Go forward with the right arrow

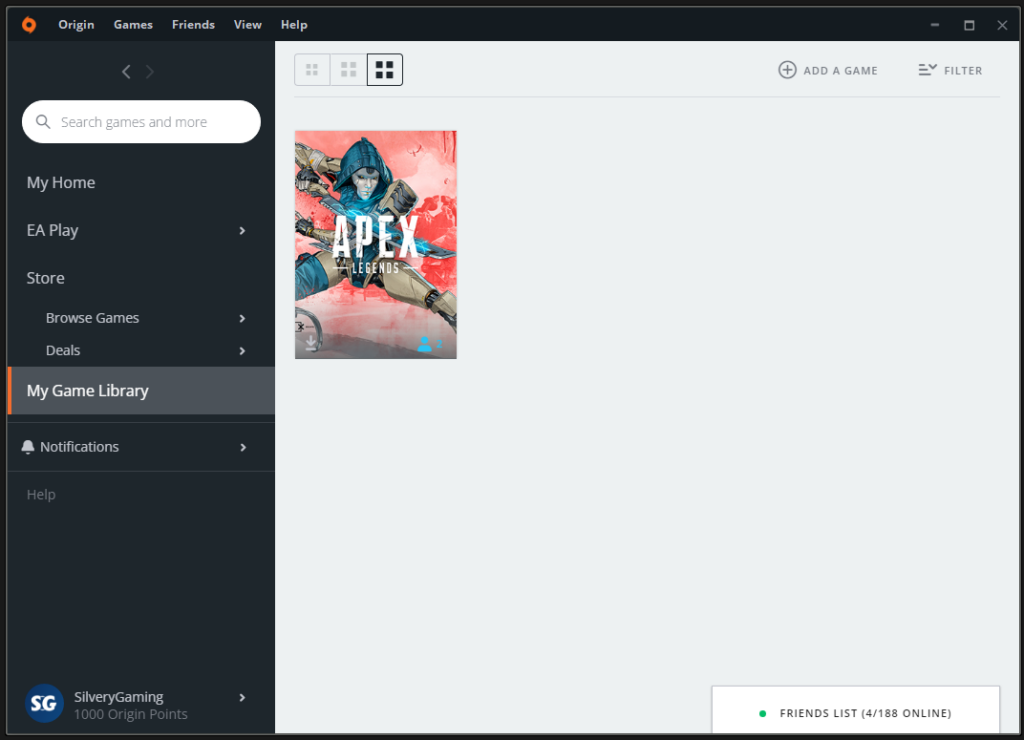[x=150, y=72]
